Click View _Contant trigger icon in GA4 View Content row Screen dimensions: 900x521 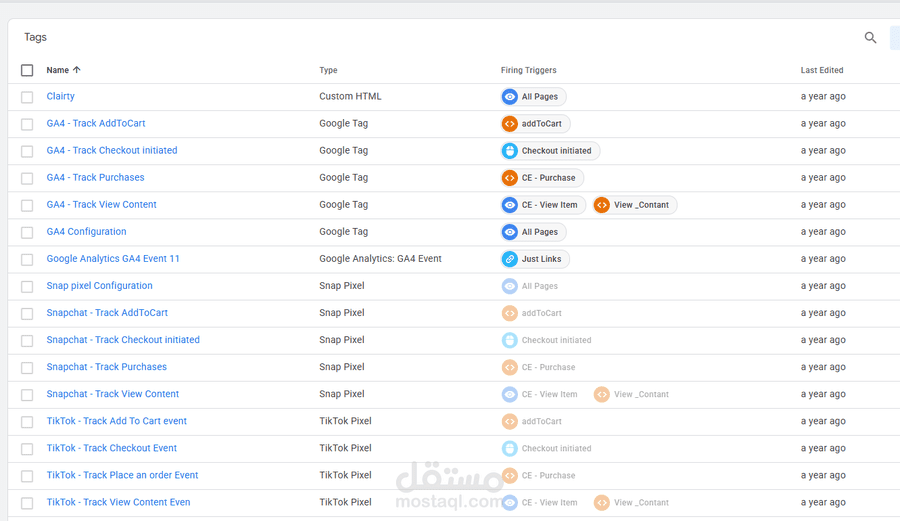point(602,205)
